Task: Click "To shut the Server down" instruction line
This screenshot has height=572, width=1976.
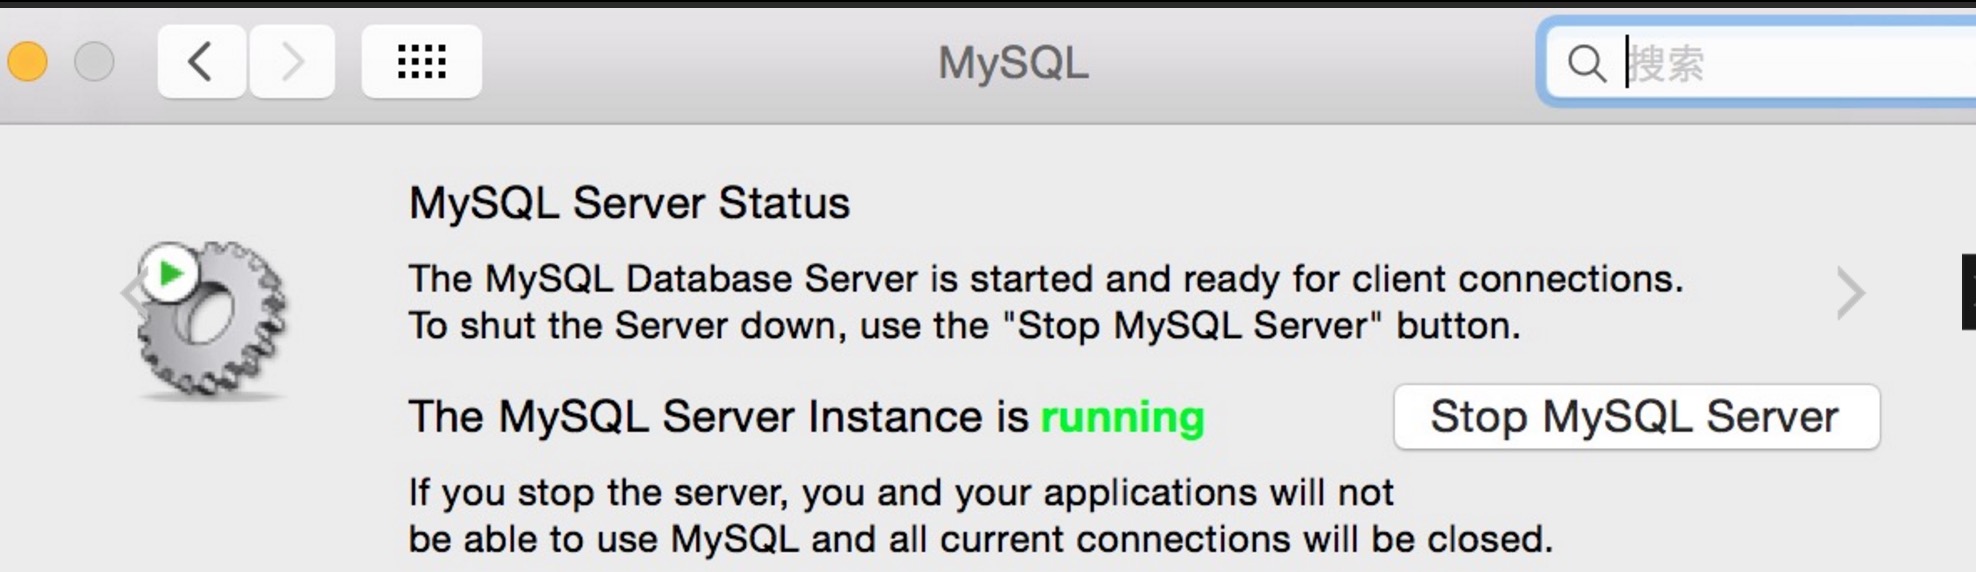Action: [964, 326]
